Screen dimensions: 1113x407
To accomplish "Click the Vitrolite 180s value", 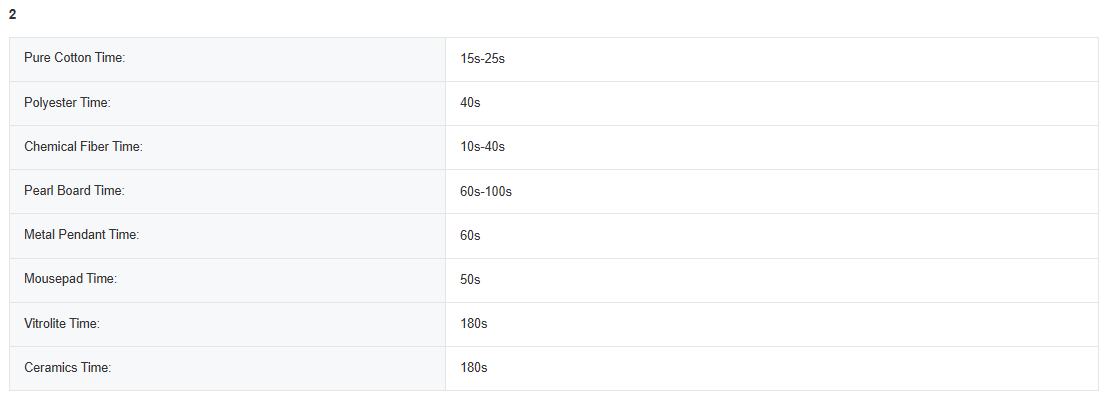I will click(x=473, y=323).
